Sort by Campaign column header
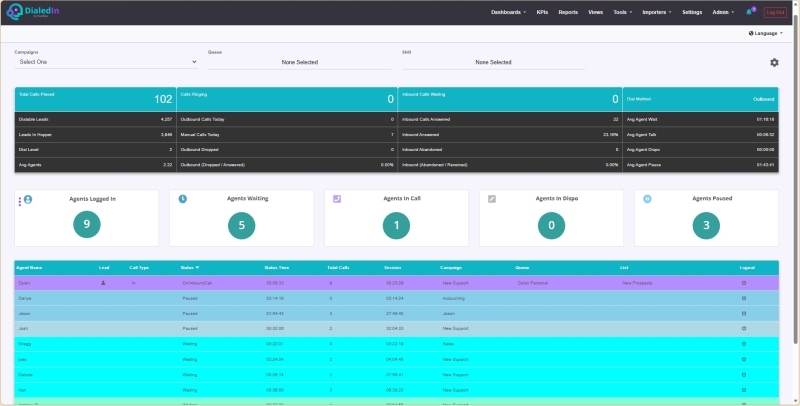This screenshot has height=406, width=800. click(451, 268)
